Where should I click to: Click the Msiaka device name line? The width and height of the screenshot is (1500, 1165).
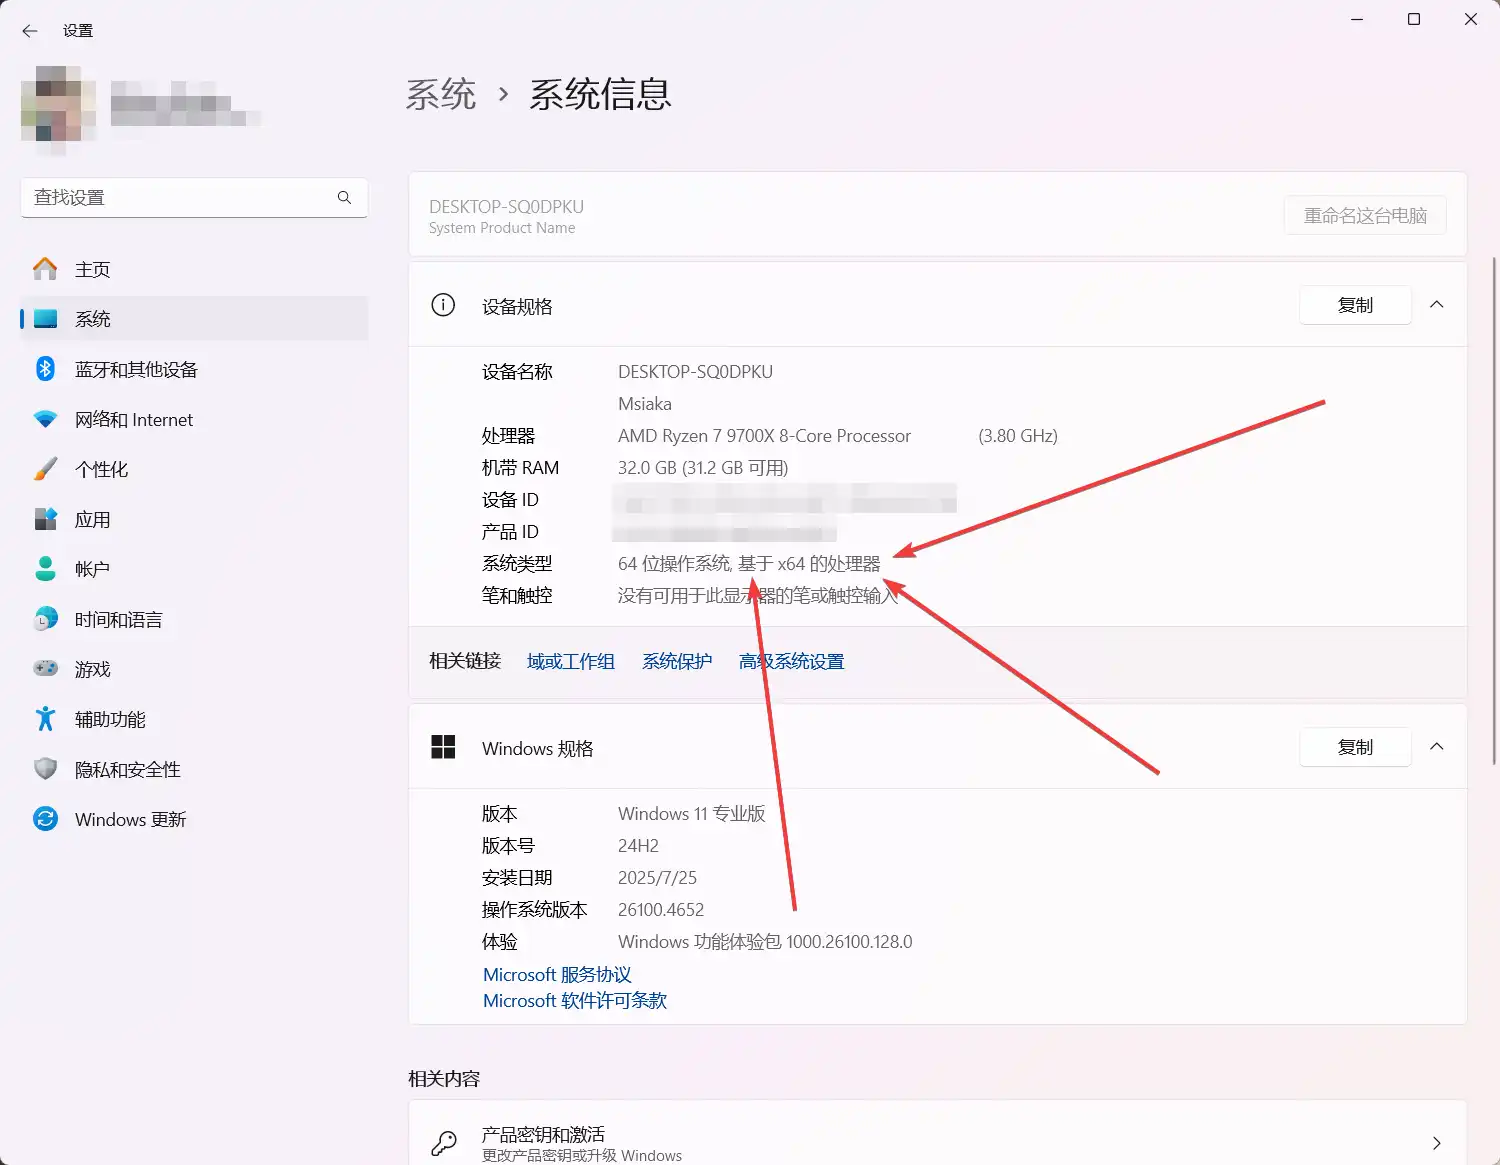pos(645,403)
